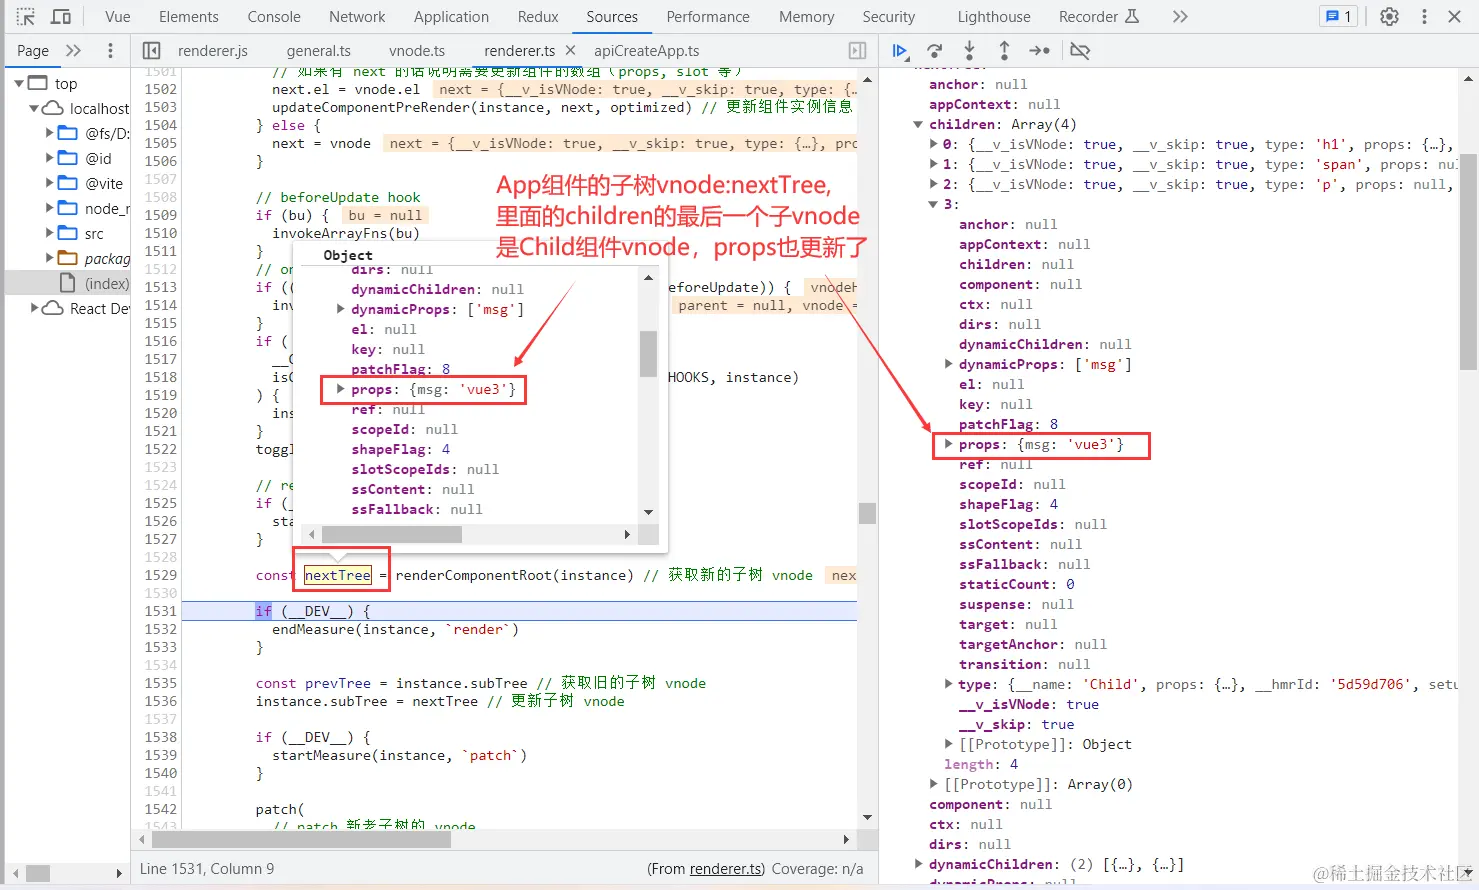Step out of the current function
The image size is (1479, 890).
[x=1004, y=51]
